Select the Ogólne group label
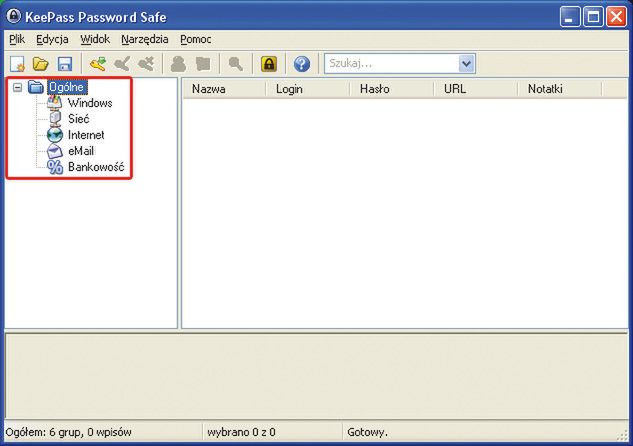The height and width of the screenshot is (446, 633). point(67,87)
